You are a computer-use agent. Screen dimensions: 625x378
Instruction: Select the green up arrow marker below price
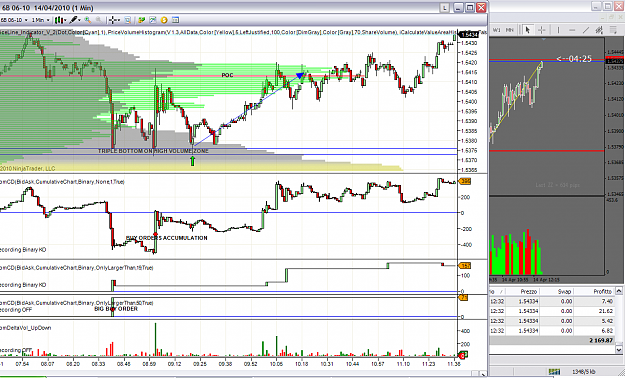click(x=193, y=161)
